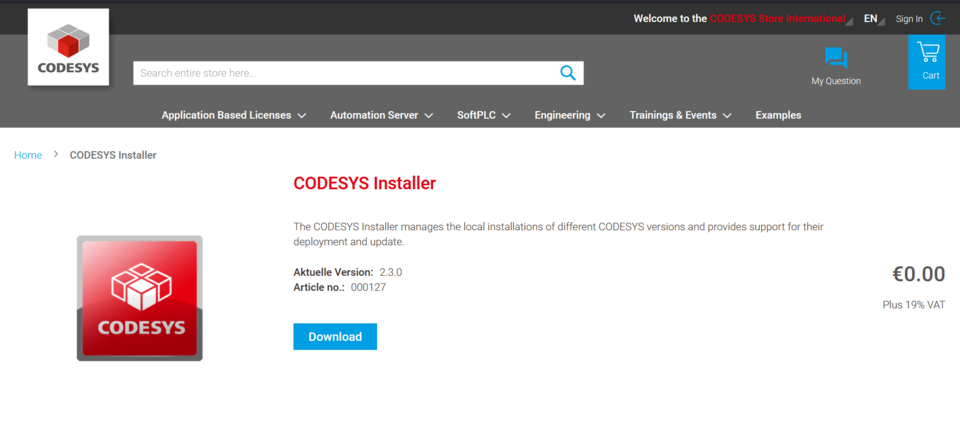Open CODESYS Store International store switcher
This screenshot has width=960, height=443.
(x=781, y=19)
